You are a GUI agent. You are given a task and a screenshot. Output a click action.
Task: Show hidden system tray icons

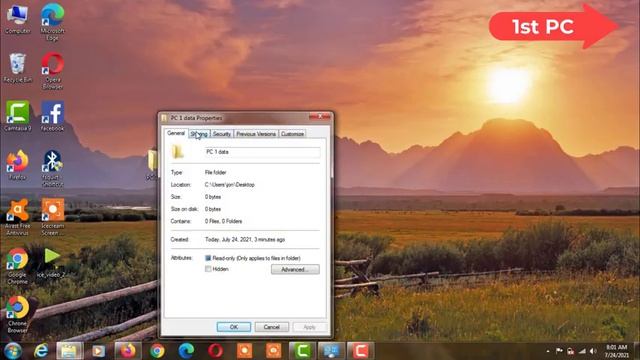548,351
